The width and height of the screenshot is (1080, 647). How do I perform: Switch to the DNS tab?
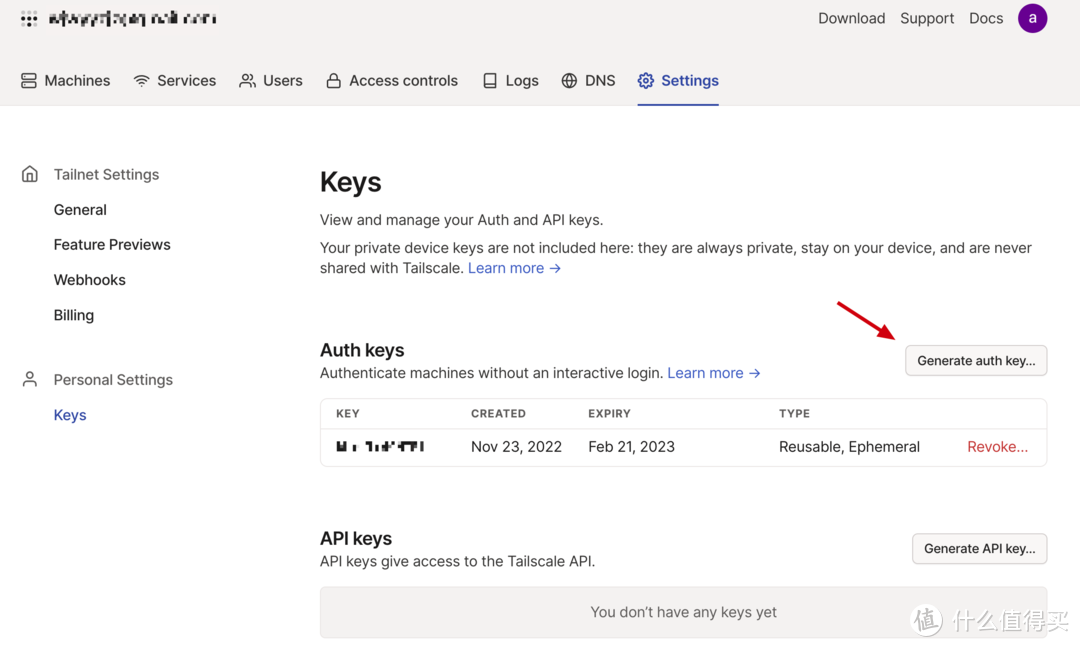pyautogui.click(x=588, y=81)
